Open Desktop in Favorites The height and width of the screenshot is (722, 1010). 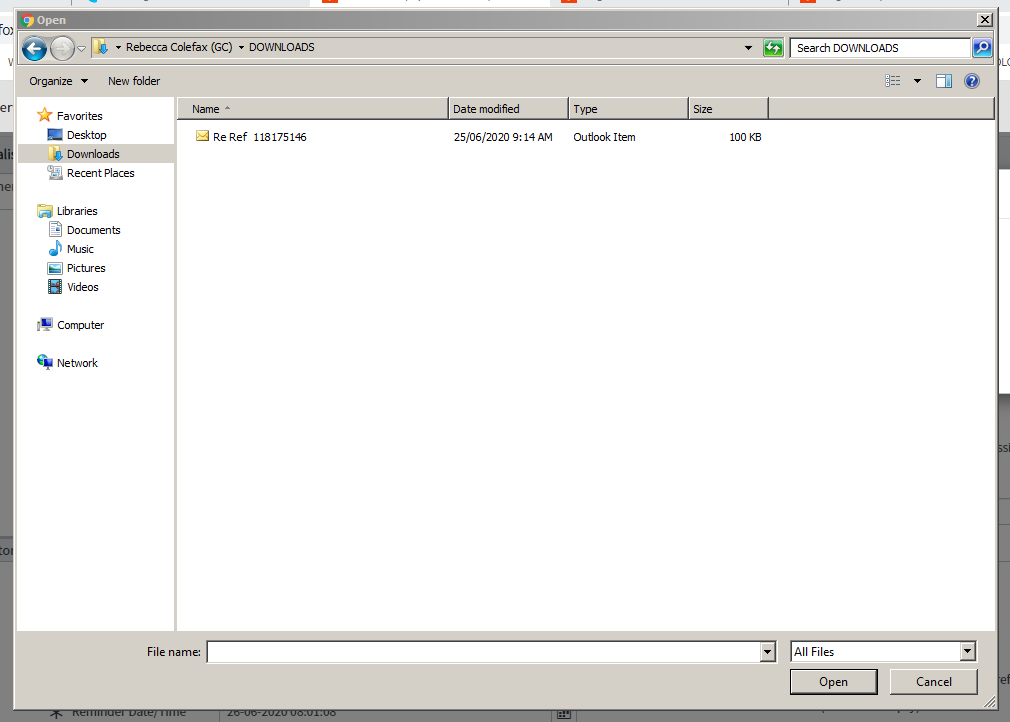pos(86,135)
